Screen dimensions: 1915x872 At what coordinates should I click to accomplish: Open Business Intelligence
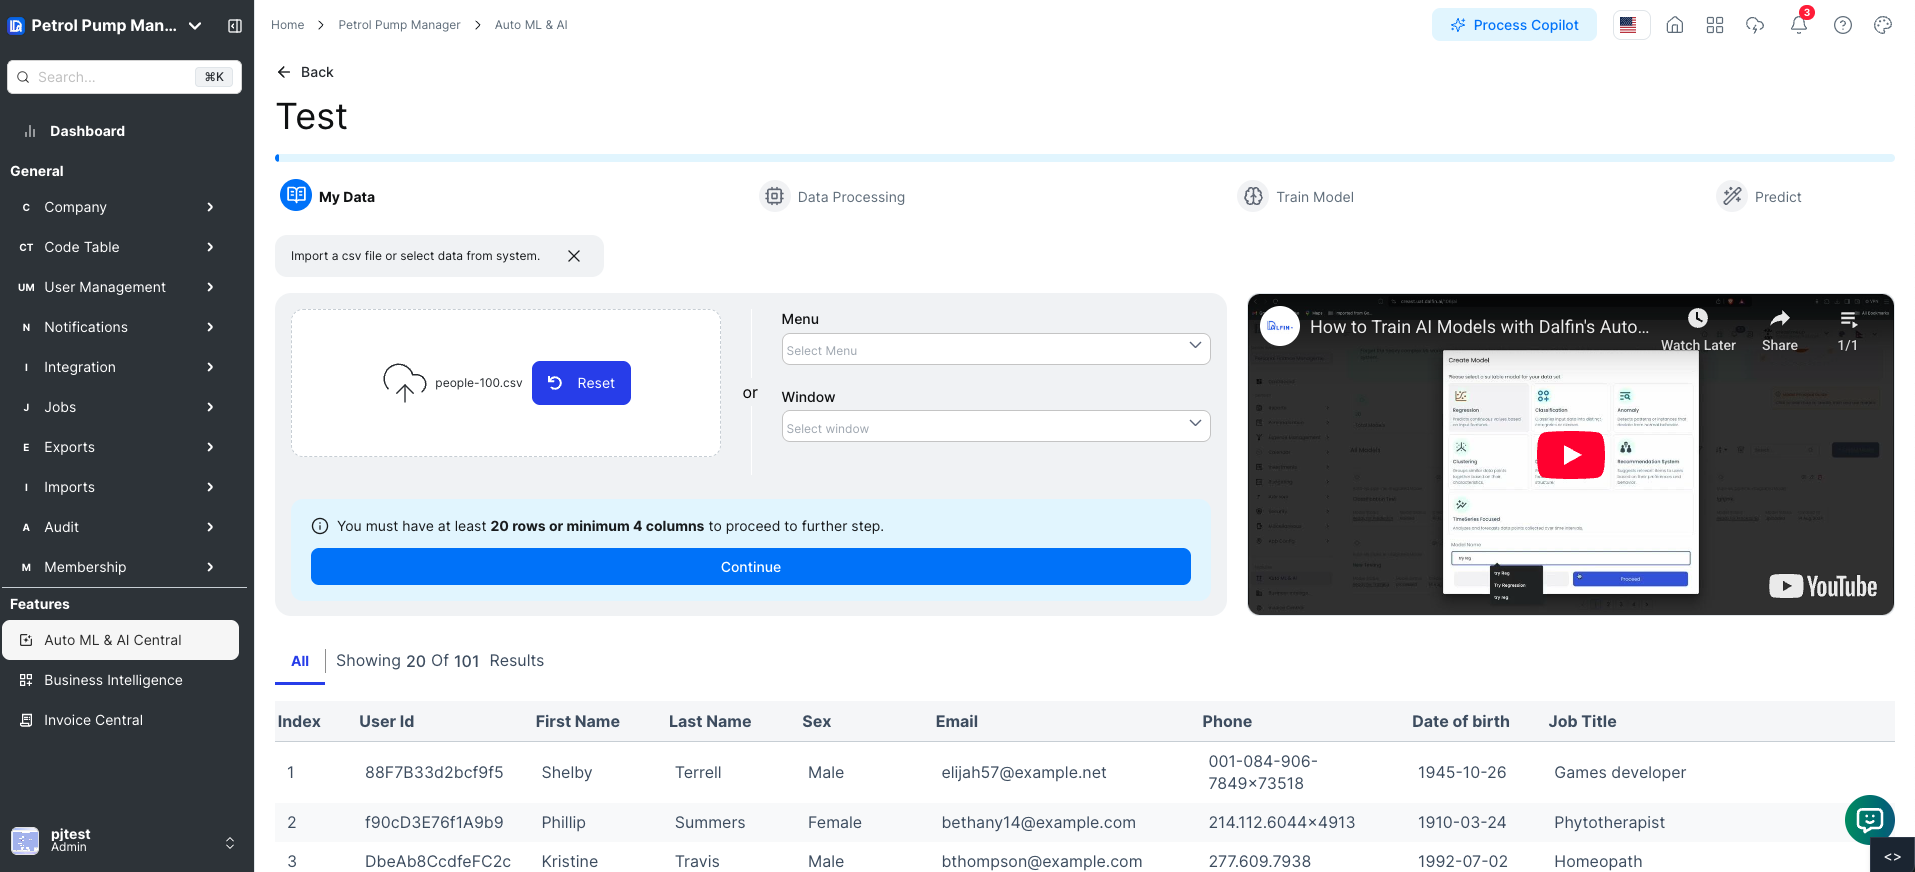(120, 680)
